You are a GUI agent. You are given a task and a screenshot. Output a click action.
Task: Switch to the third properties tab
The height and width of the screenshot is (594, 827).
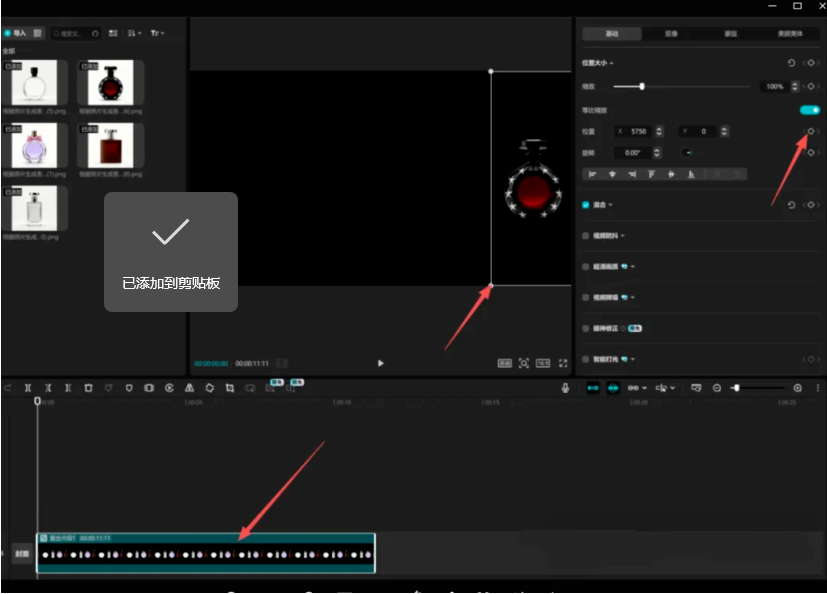click(x=731, y=33)
